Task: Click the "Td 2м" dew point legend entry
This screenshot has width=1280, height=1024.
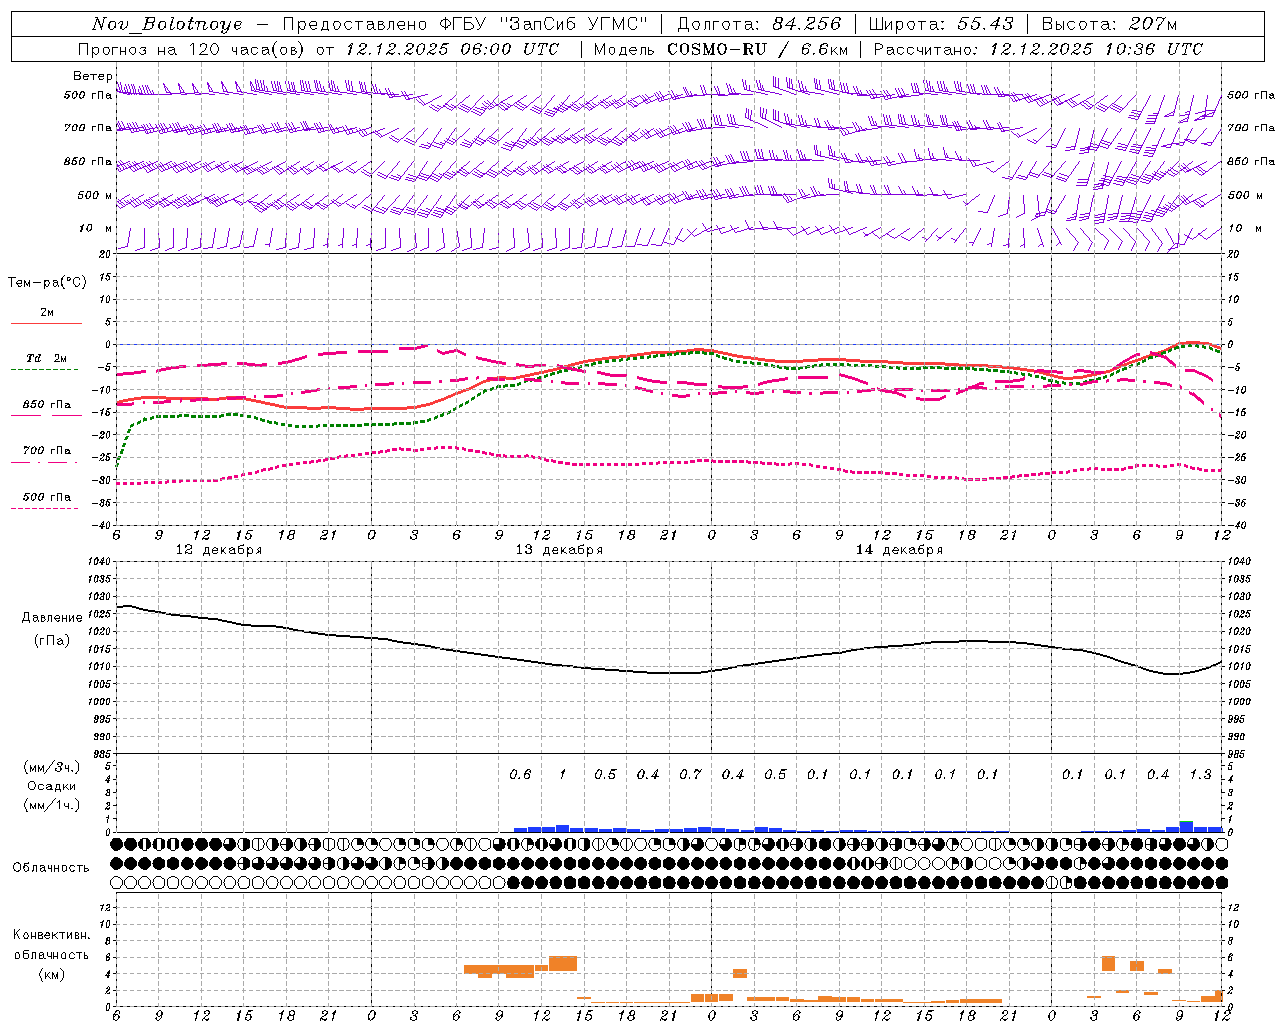Action: pyautogui.click(x=46, y=358)
